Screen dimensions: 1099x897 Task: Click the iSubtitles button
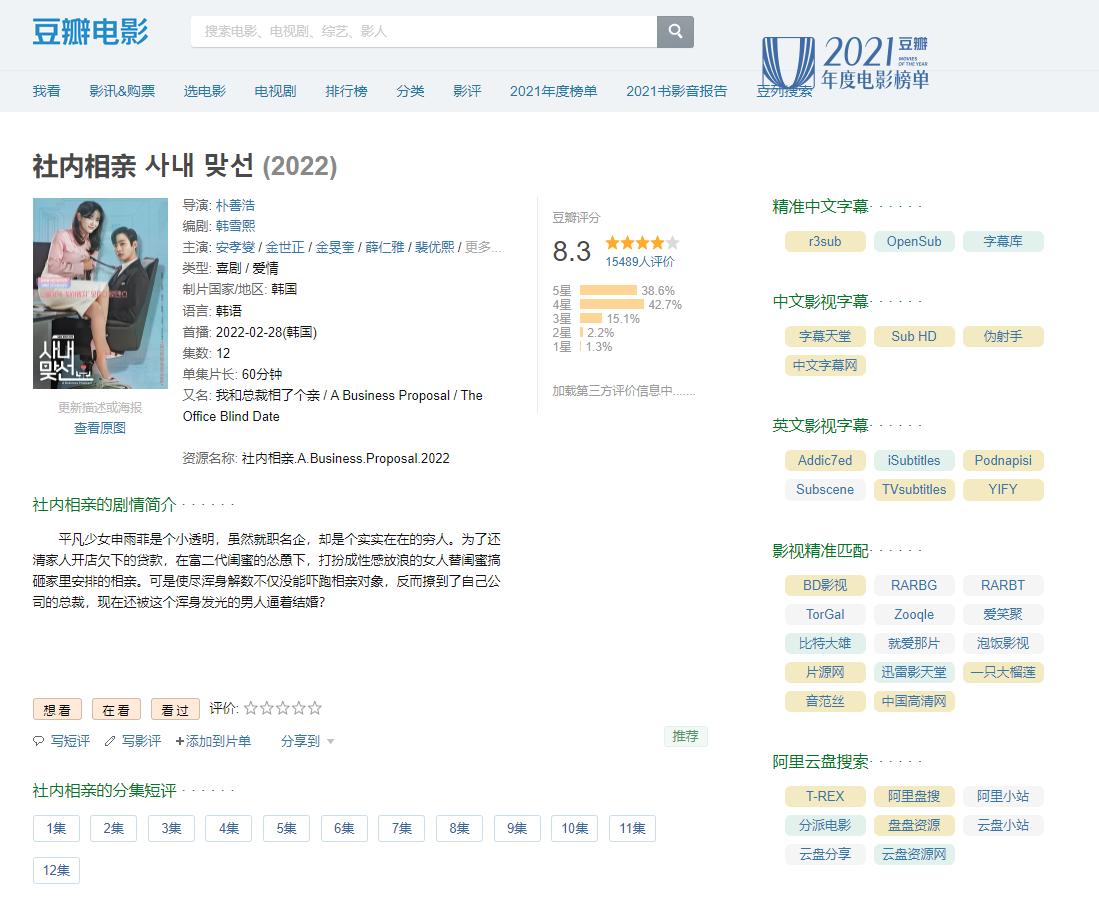(914, 460)
